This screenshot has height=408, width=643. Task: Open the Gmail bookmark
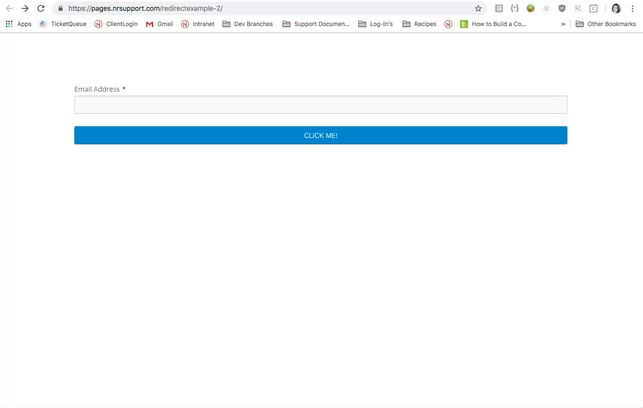coord(160,24)
